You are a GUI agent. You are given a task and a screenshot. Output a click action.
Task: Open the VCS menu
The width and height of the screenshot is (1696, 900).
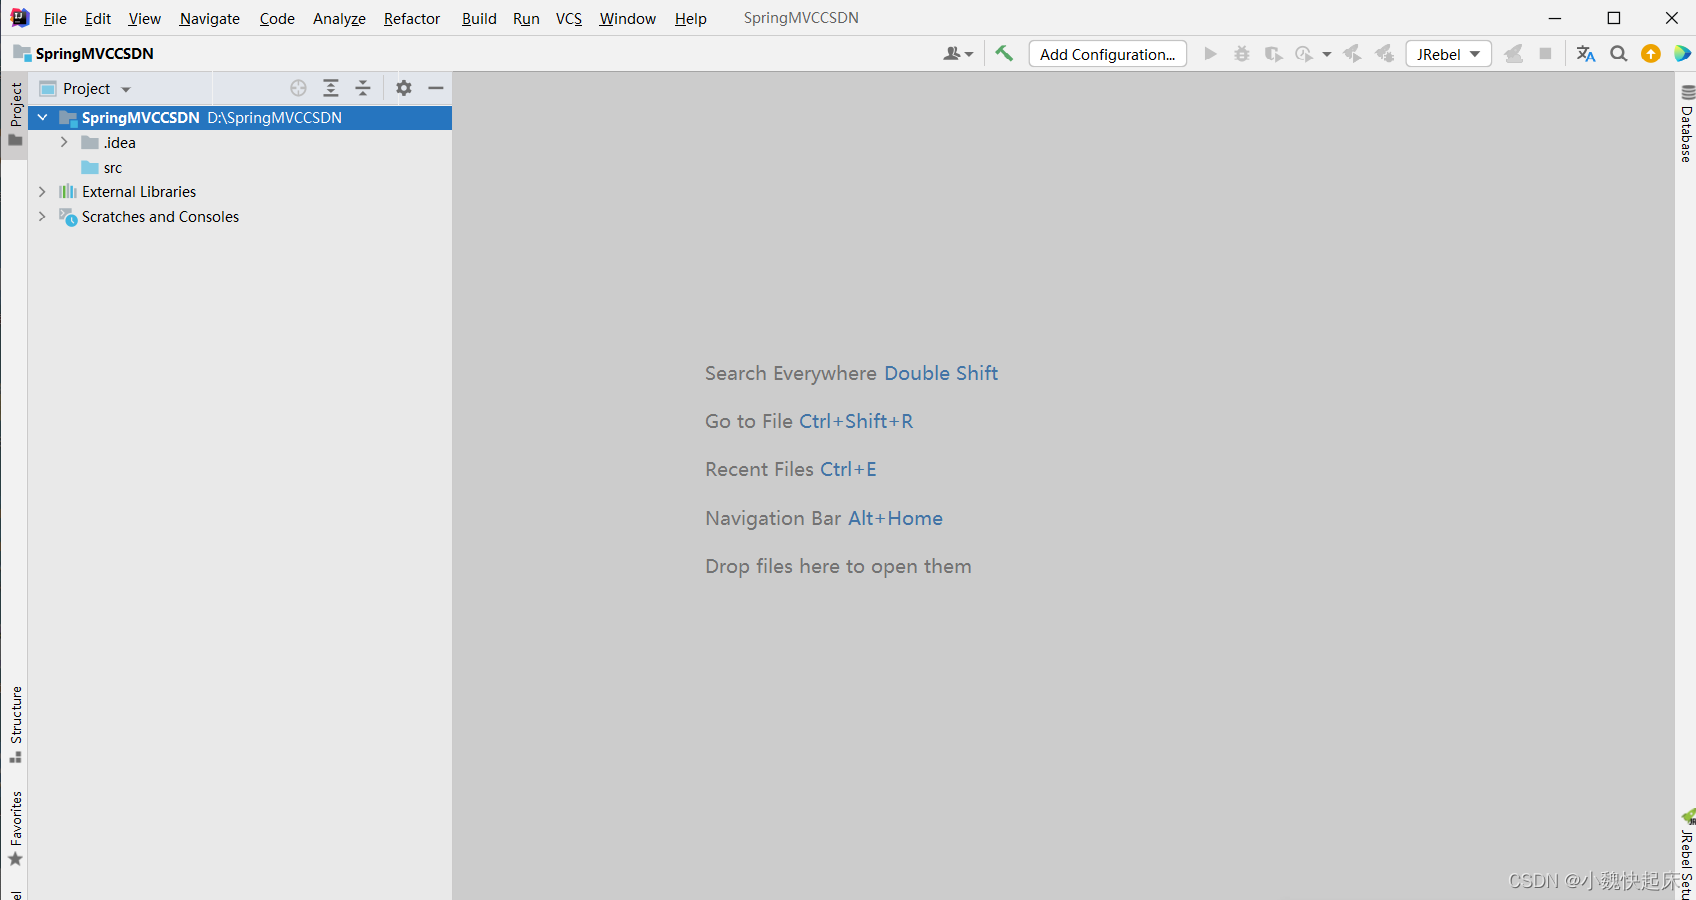coord(569,18)
